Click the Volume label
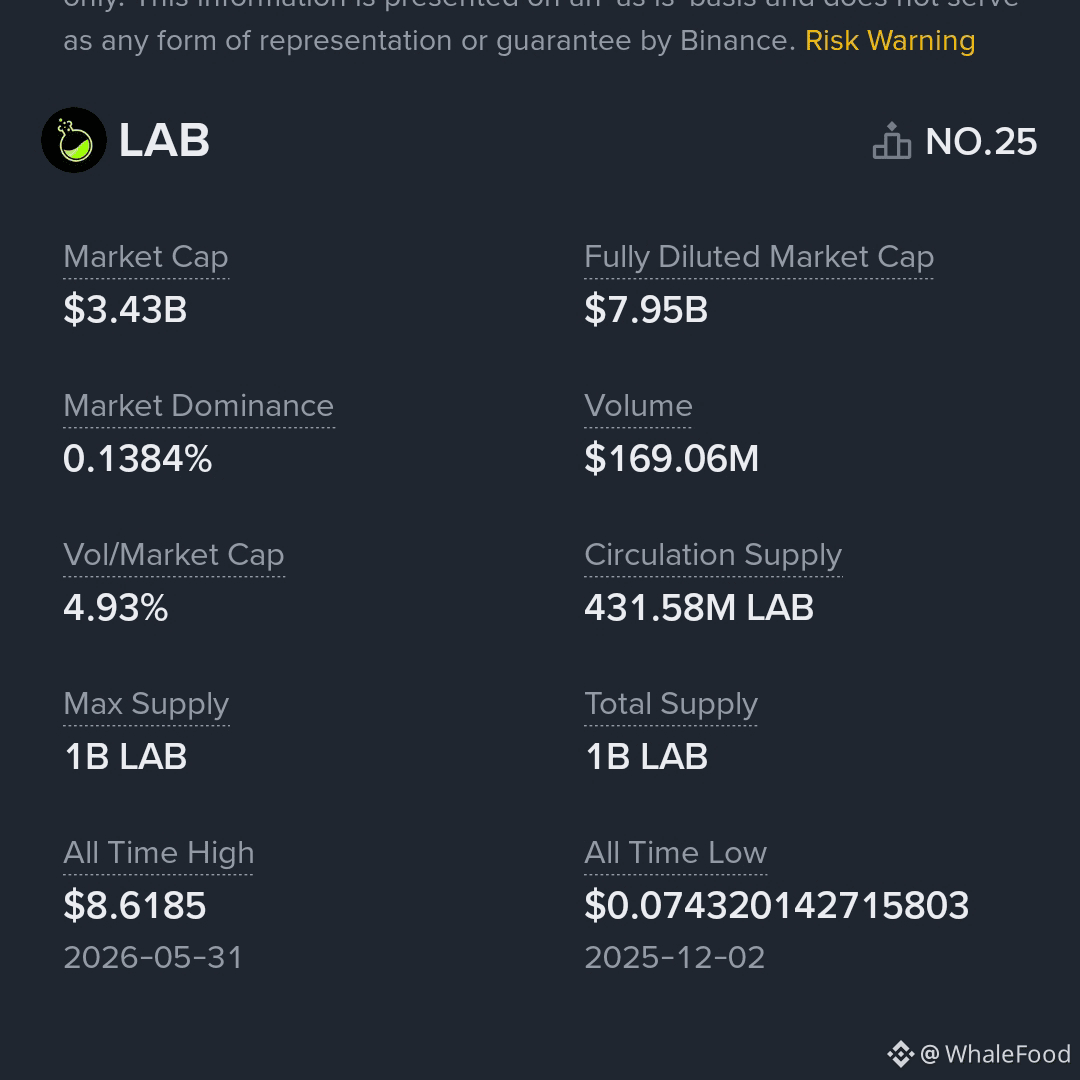Screen dimensions: 1080x1080 click(x=638, y=406)
